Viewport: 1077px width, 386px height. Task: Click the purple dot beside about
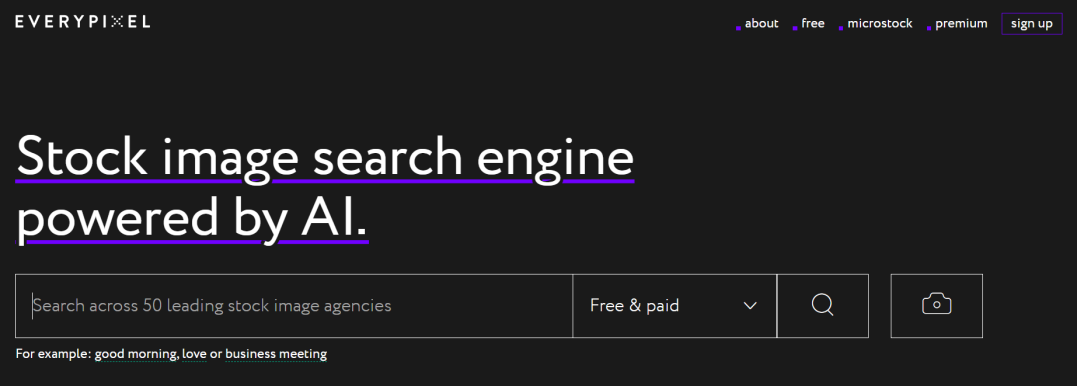click(x=738, y=28)
